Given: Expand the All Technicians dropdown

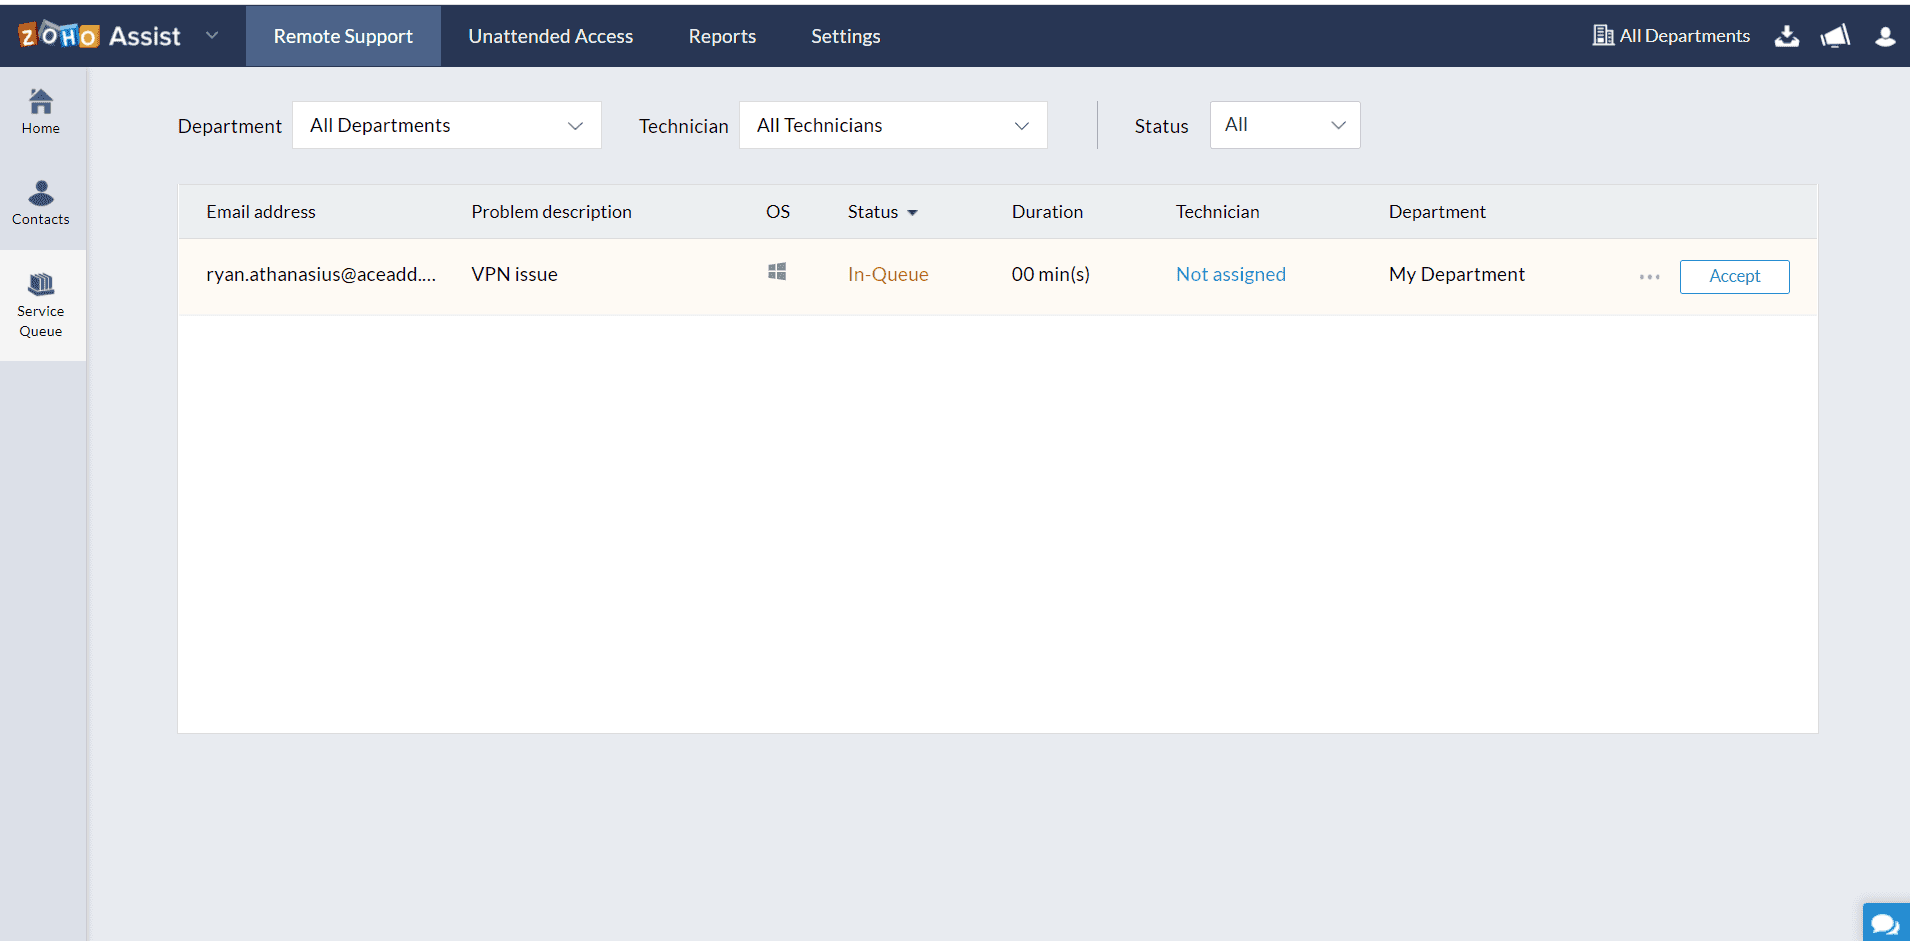Looking at the screenshot, I should [x=892, y=125].
